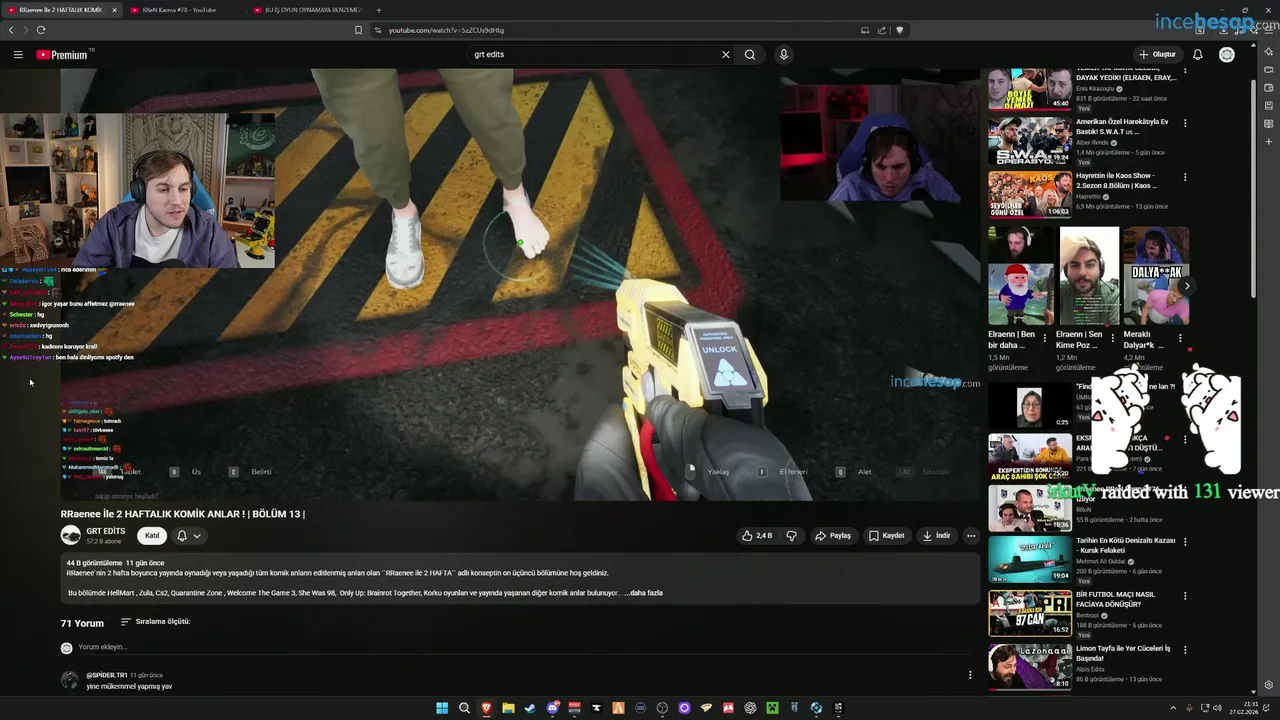Add item to Brave sidebar with plus
This screenshot has height=720, width=1280.
coord(1269,141)
